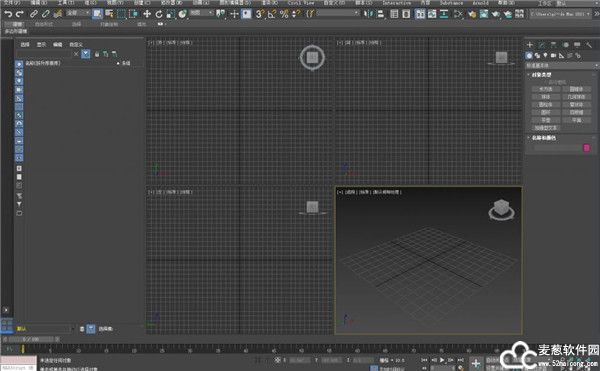Click the Undo arrow in the main toolbar
Image resolution: width=600 pixels, height=371 pixels.
pos(8,14)
